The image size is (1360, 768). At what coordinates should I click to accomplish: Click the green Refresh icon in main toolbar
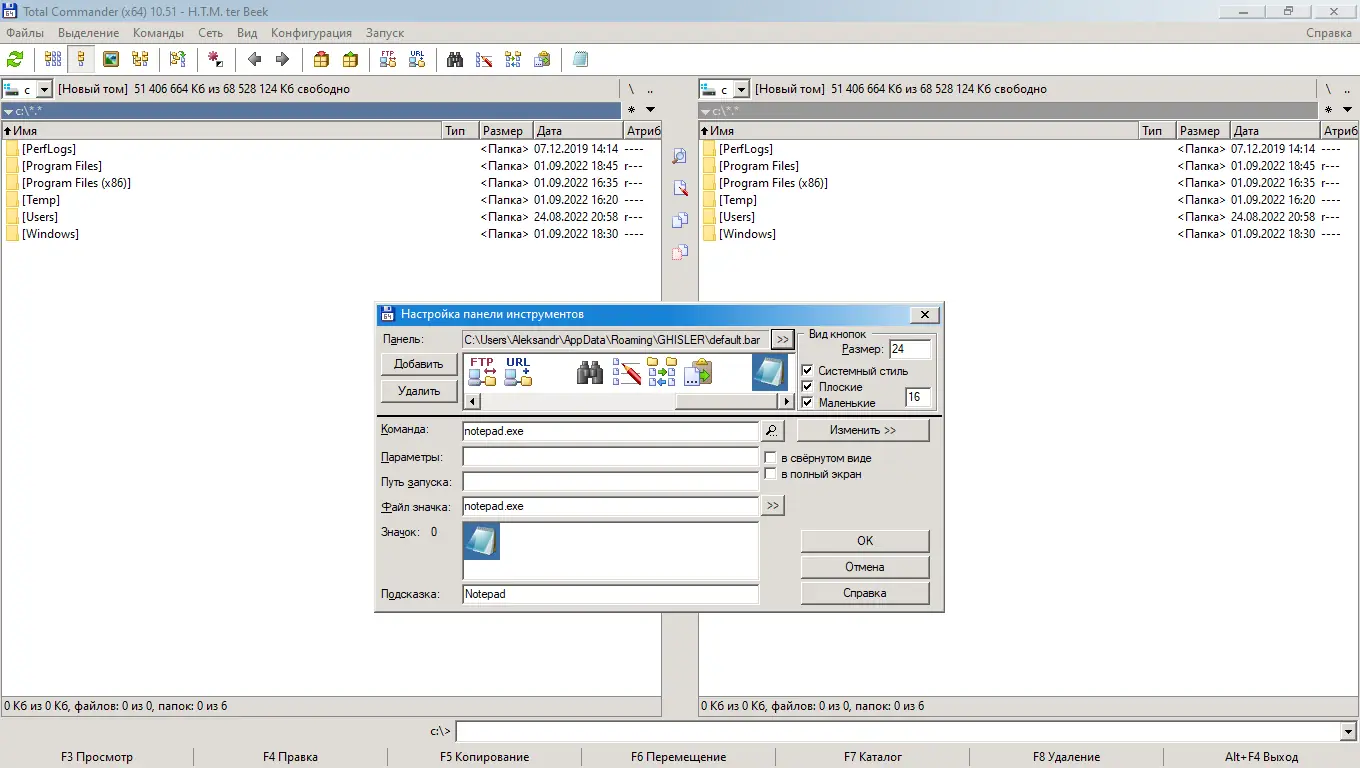15,59
